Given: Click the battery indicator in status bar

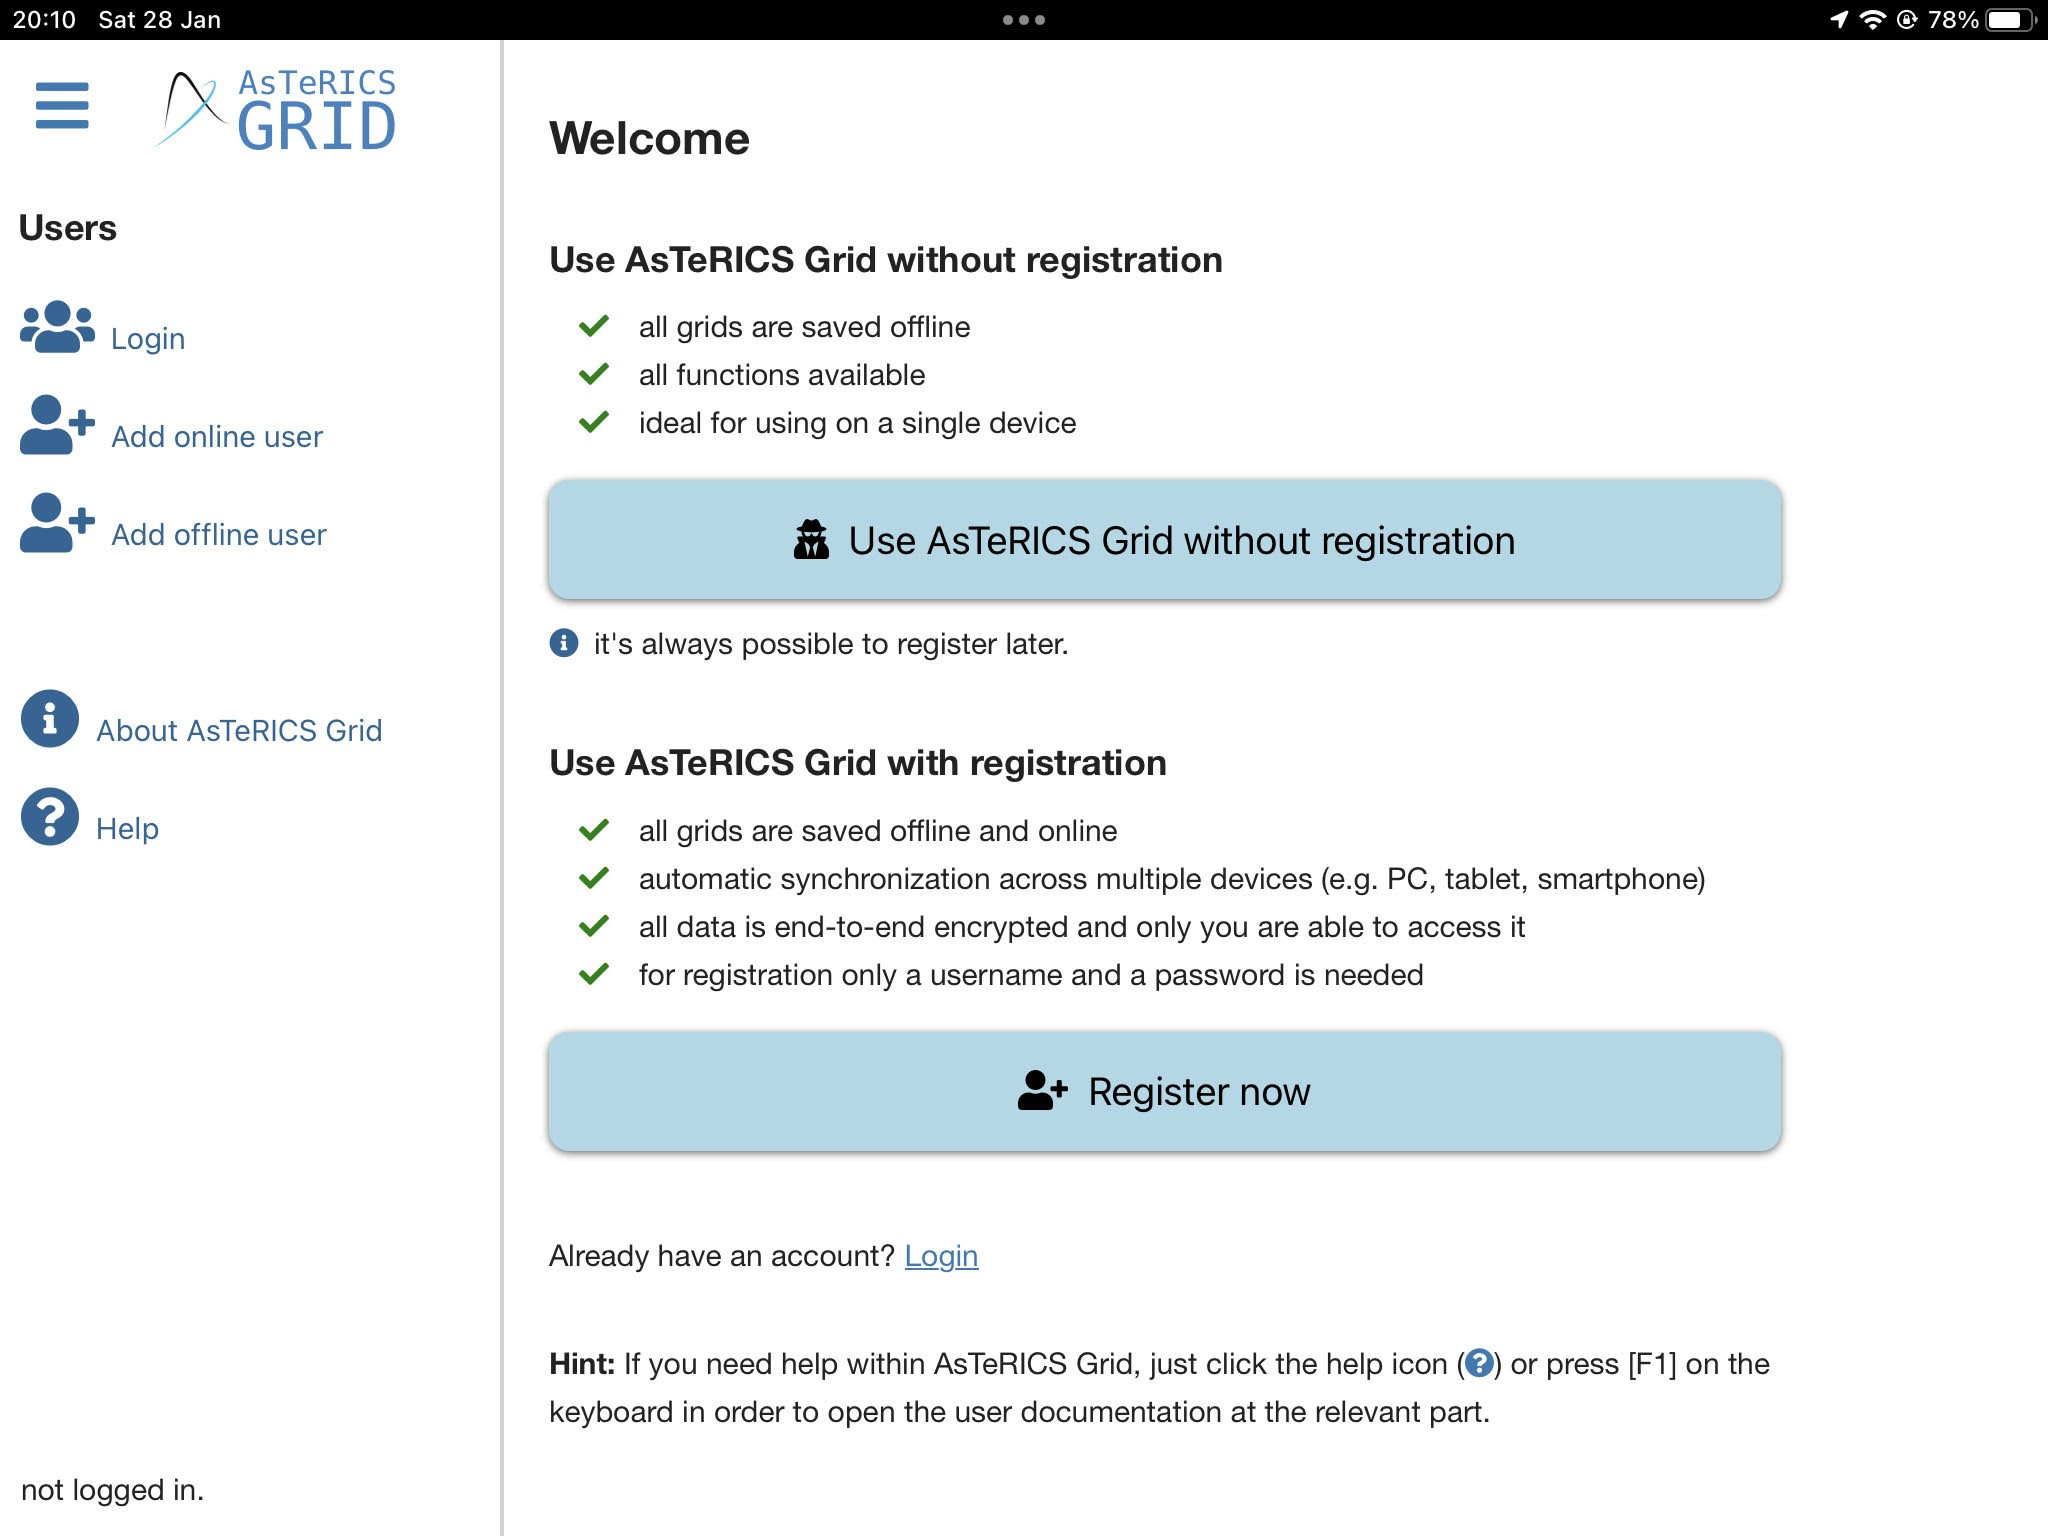Looking at the screenshot, I should [2010, 20].
